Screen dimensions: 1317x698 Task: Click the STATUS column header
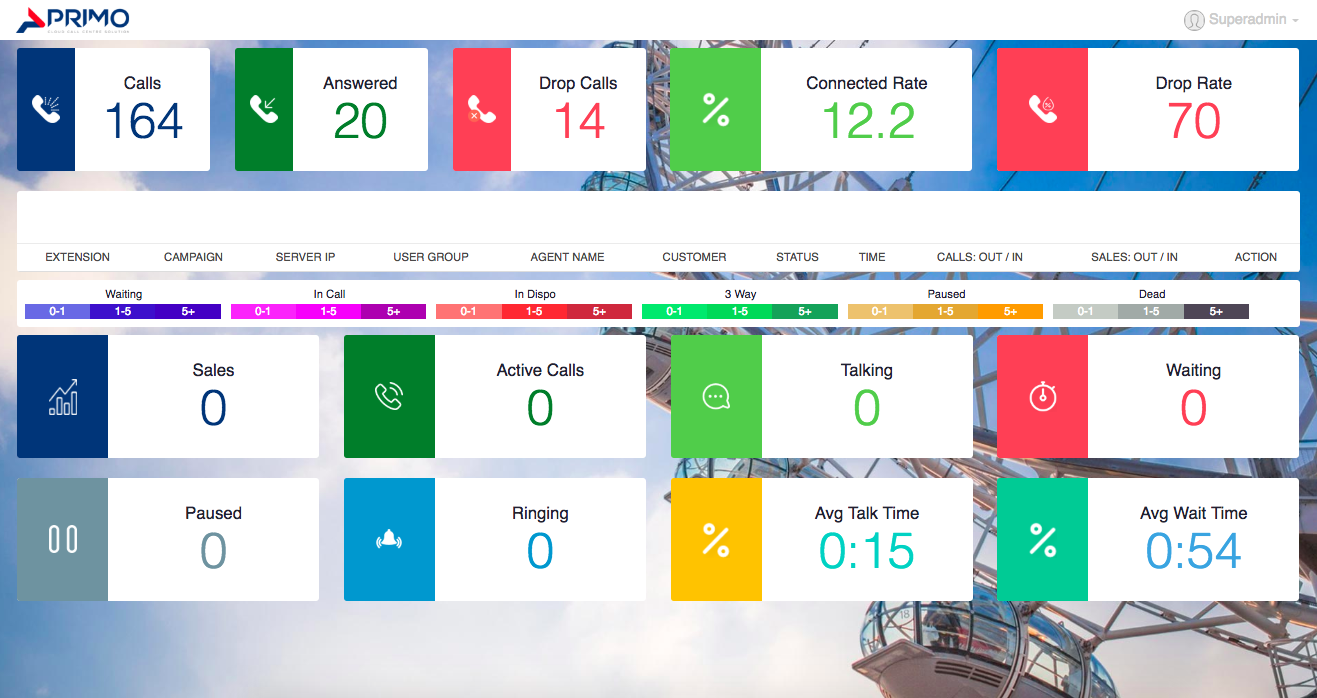coord(797,257)
